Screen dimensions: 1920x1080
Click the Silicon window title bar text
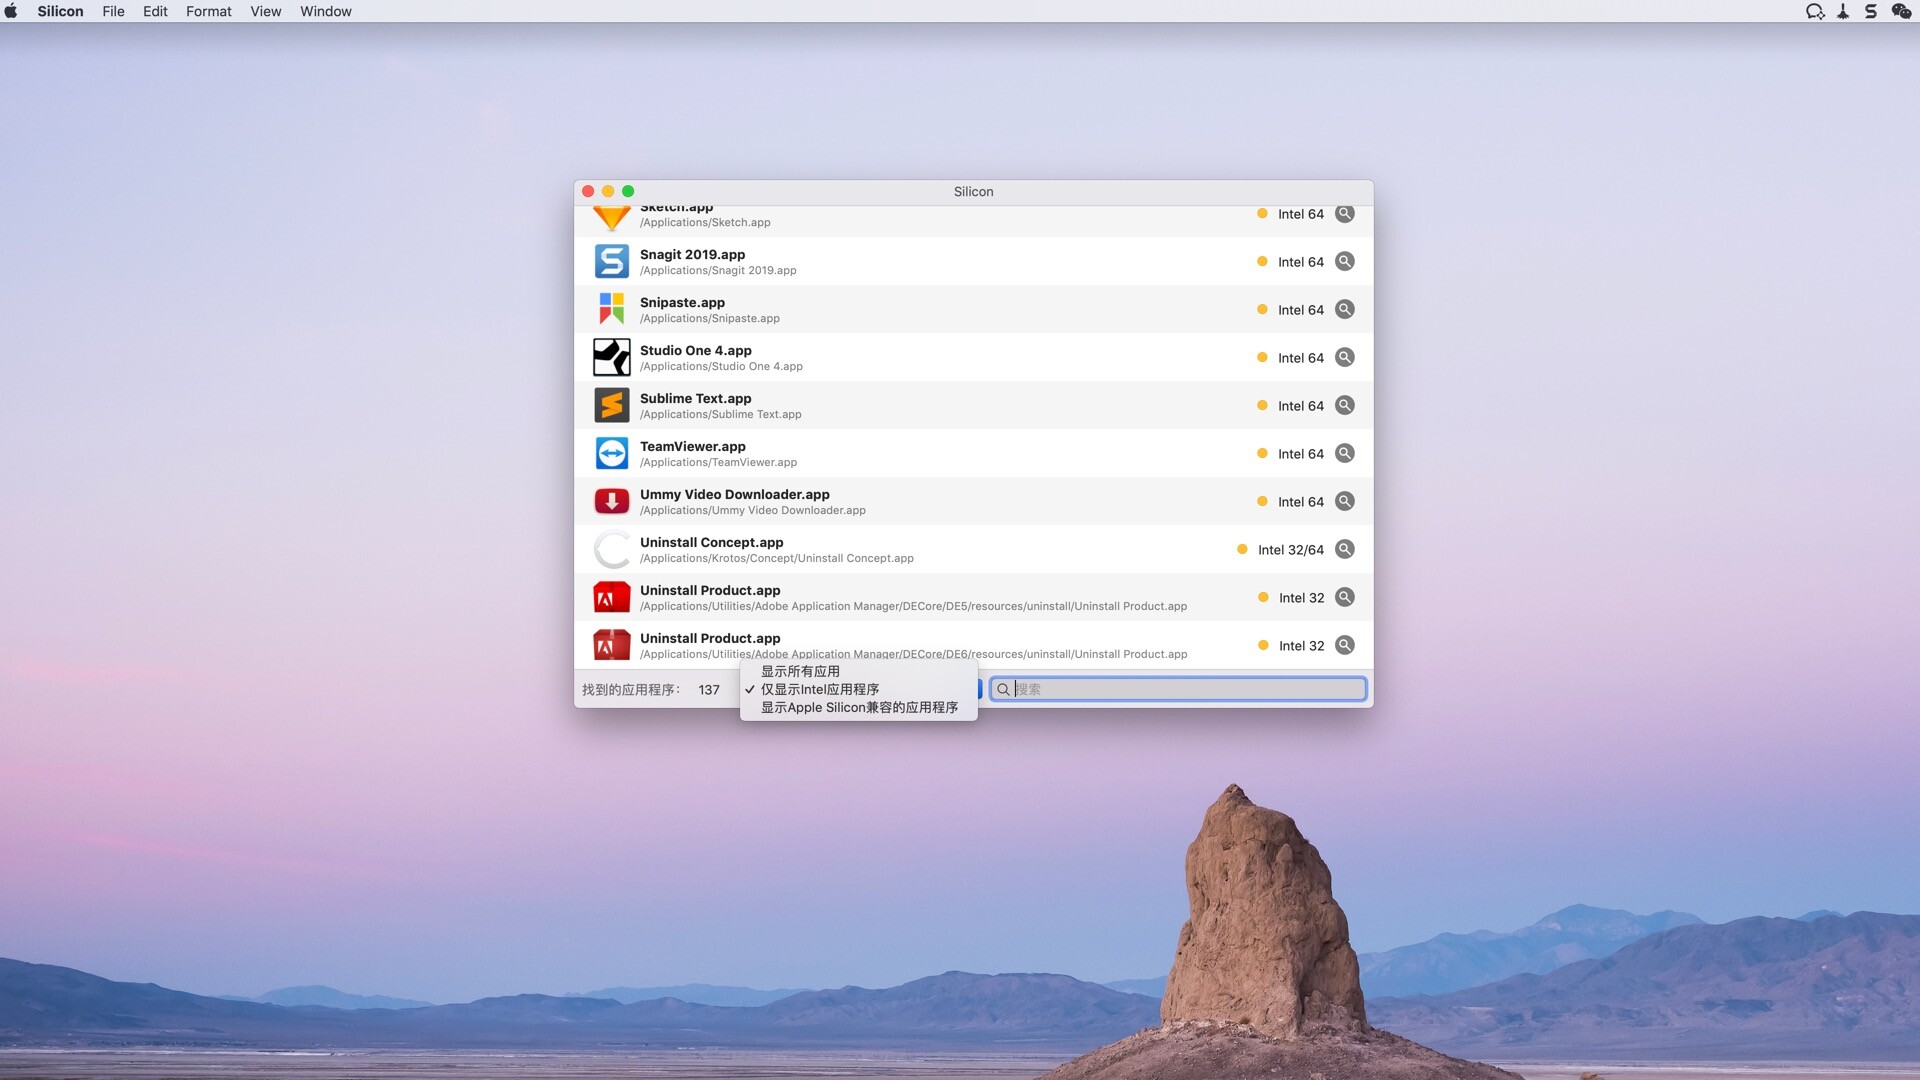point(973,191)
